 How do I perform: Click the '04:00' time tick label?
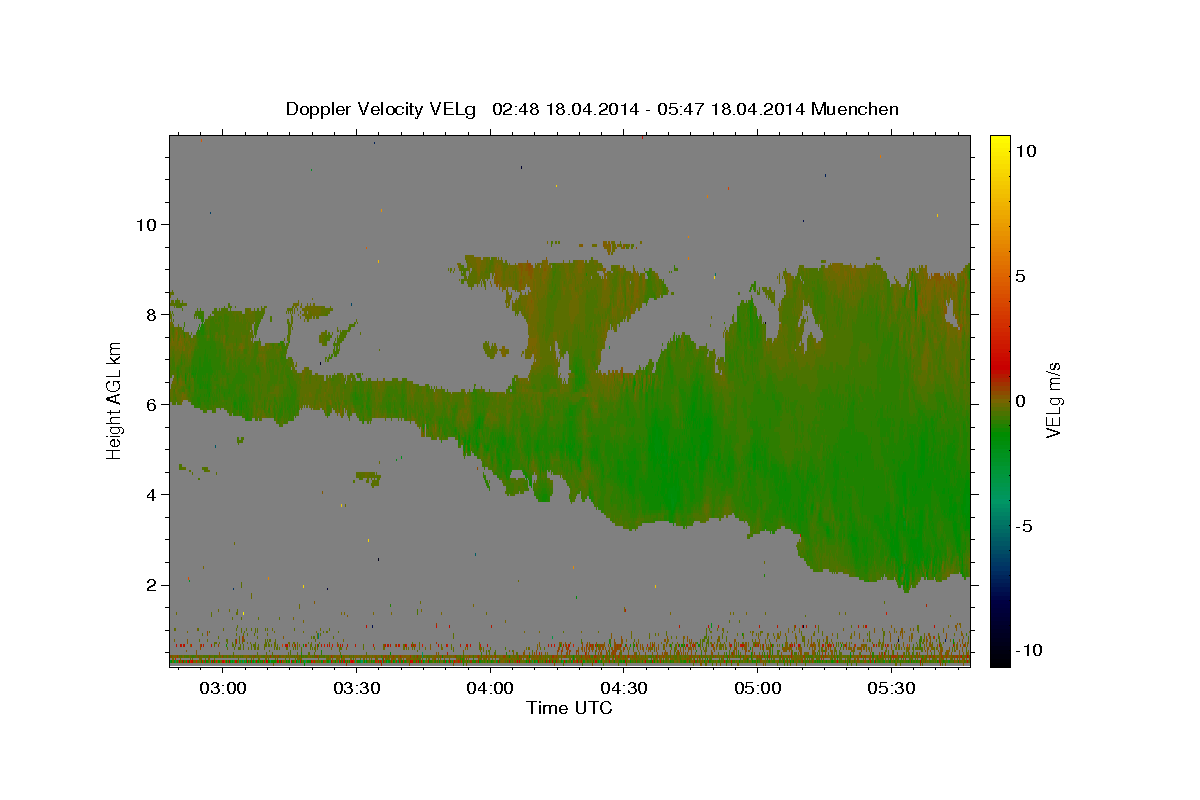(x=490, y=689)
